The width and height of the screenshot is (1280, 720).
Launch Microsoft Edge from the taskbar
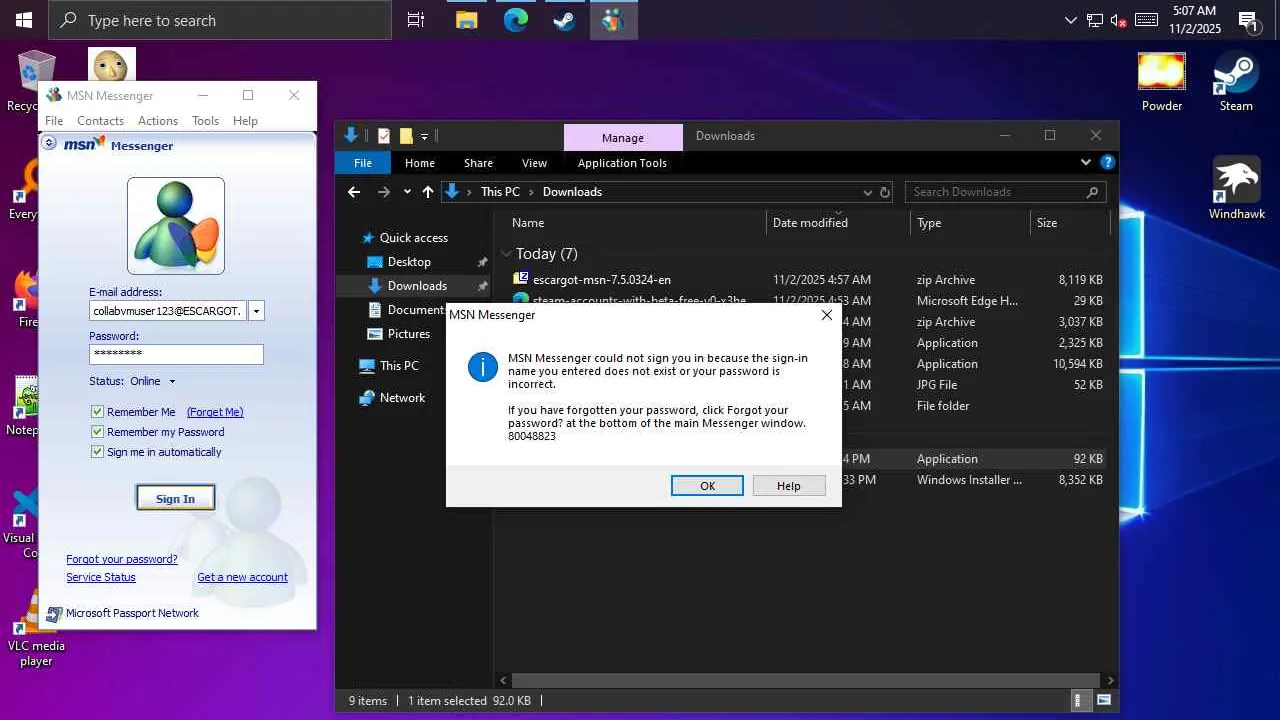point(516,20)
